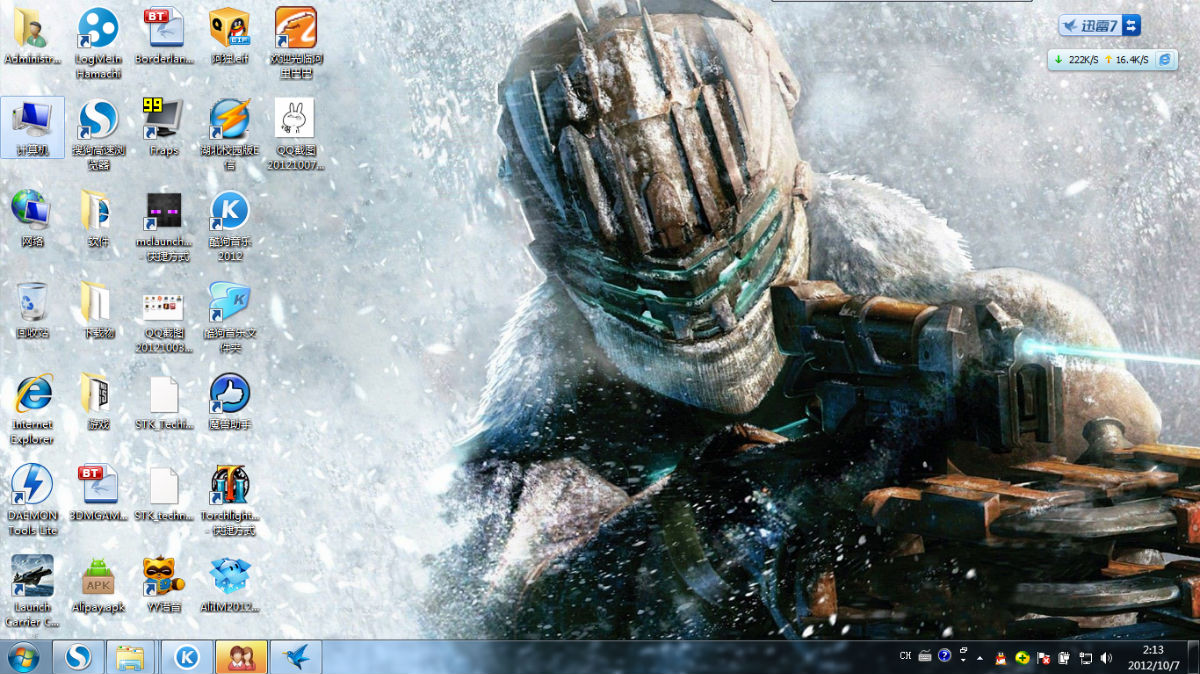
Task: Open the Administrator user folder icon
Action: point(32,36)
